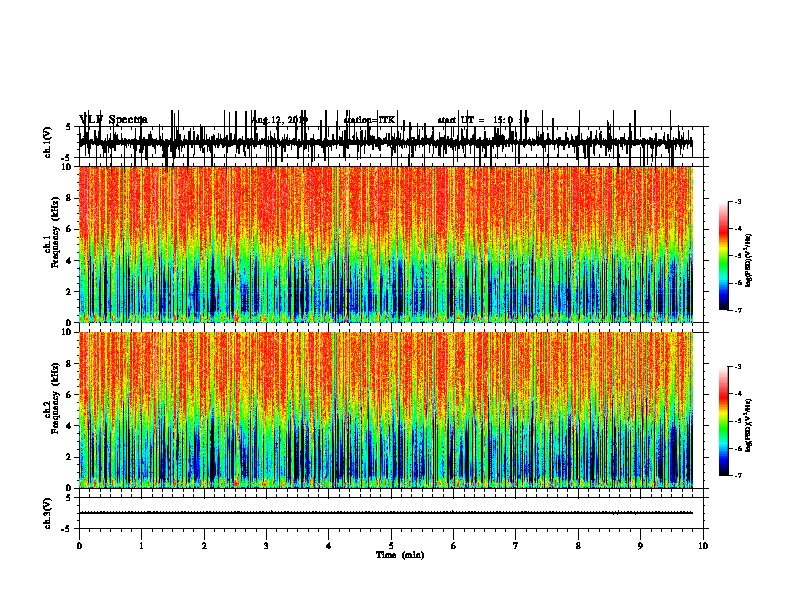Click the ch.2 color bar unit label

pos(749,425)
